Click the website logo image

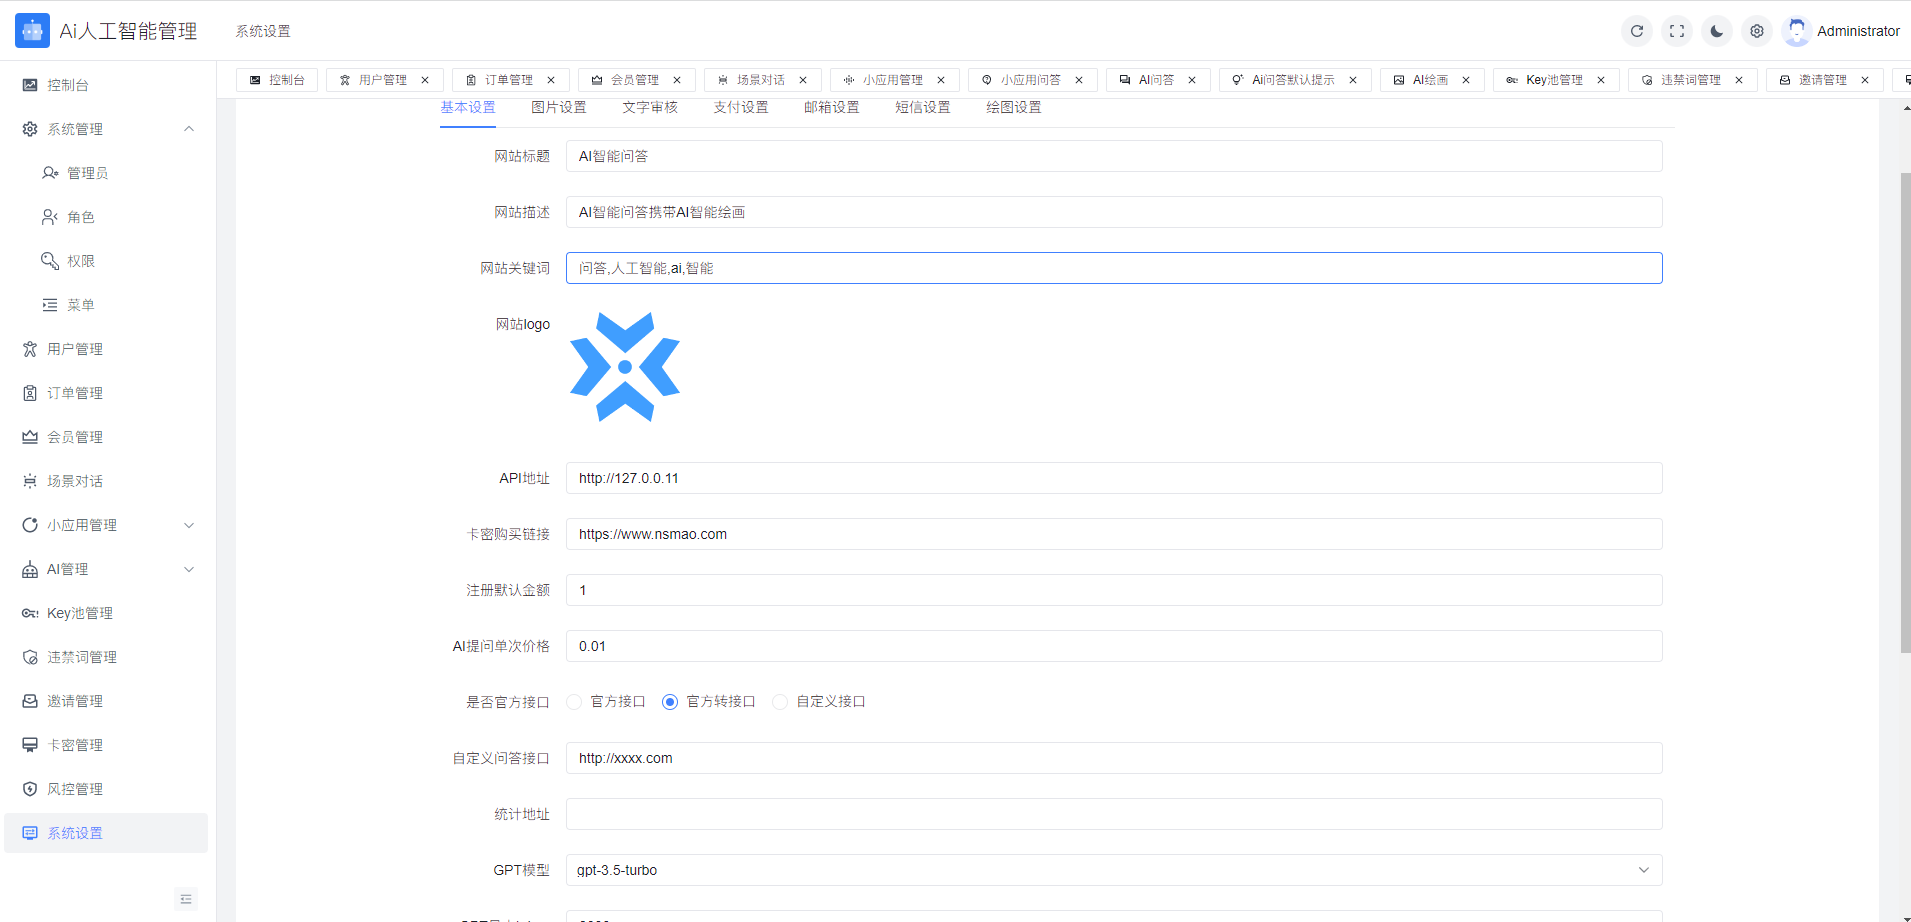(625, 367)
